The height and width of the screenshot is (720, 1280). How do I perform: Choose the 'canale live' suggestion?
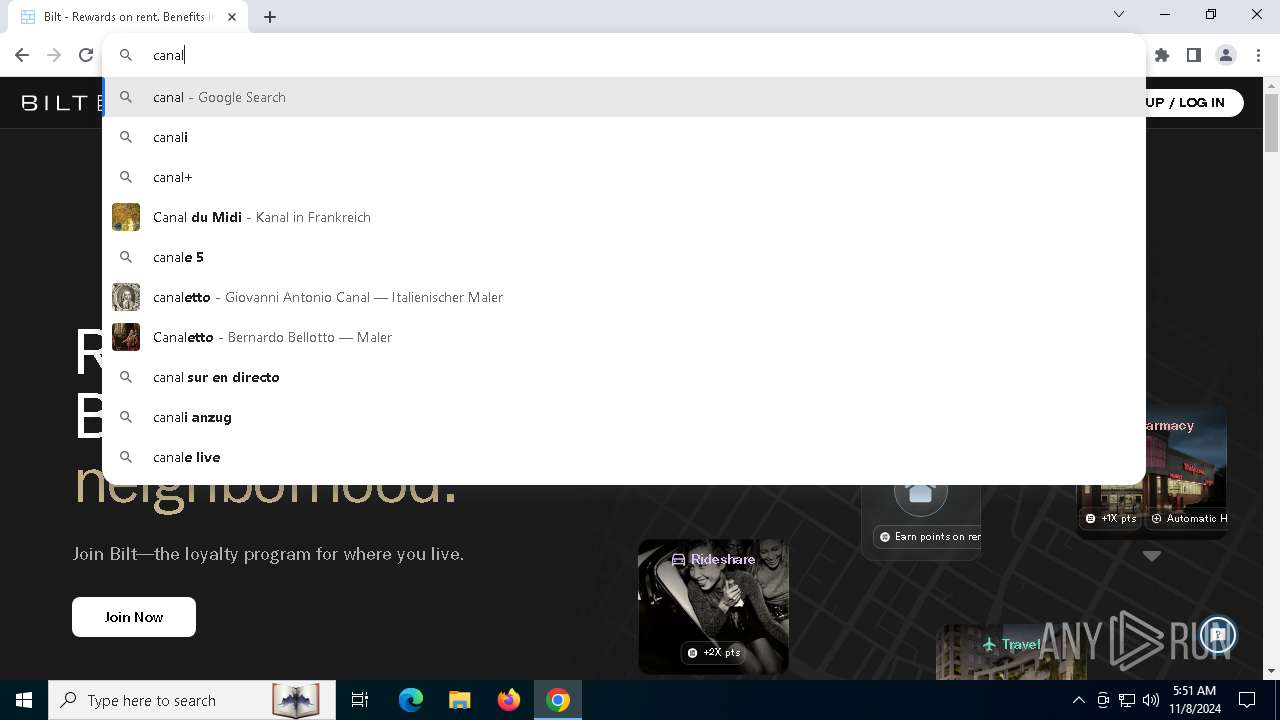(x=625, y=457)
